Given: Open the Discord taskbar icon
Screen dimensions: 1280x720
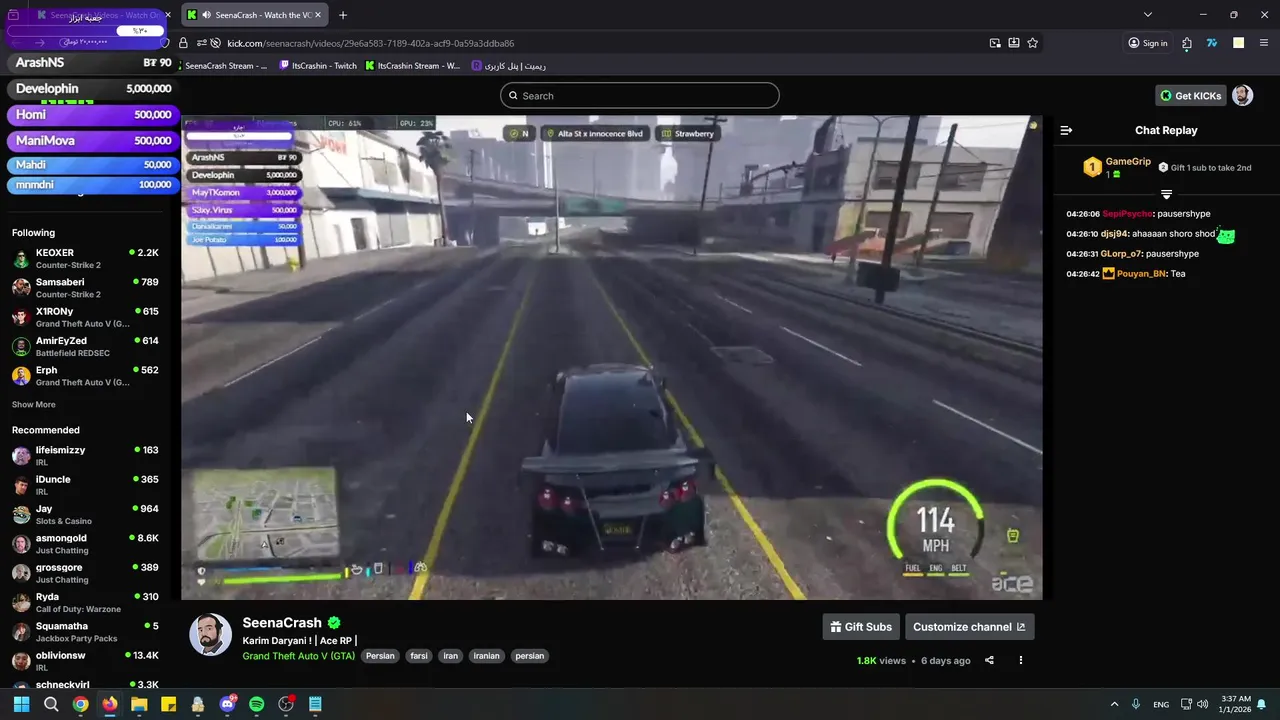Looking at the screenshot, I should [x=227, y=704].
